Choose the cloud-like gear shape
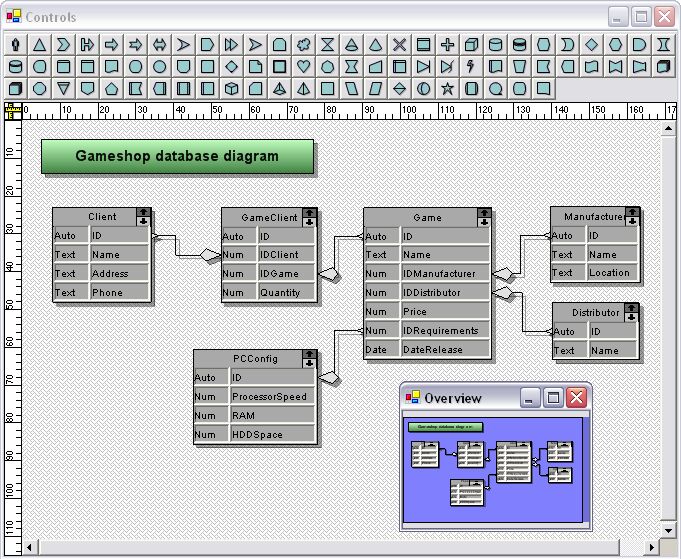 [x=304, y=45]
